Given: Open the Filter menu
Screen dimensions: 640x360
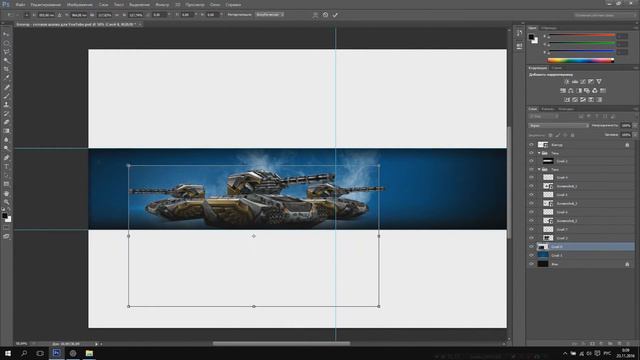Looking at the screenshot, I should point(162,4).
